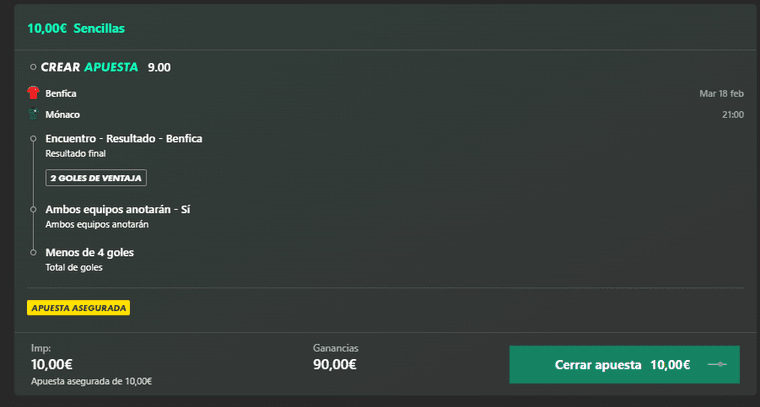This screenshot has width=760, height=407.
Task: Click the Menos de 4 goles selection
Action: (x=90, y=252)
